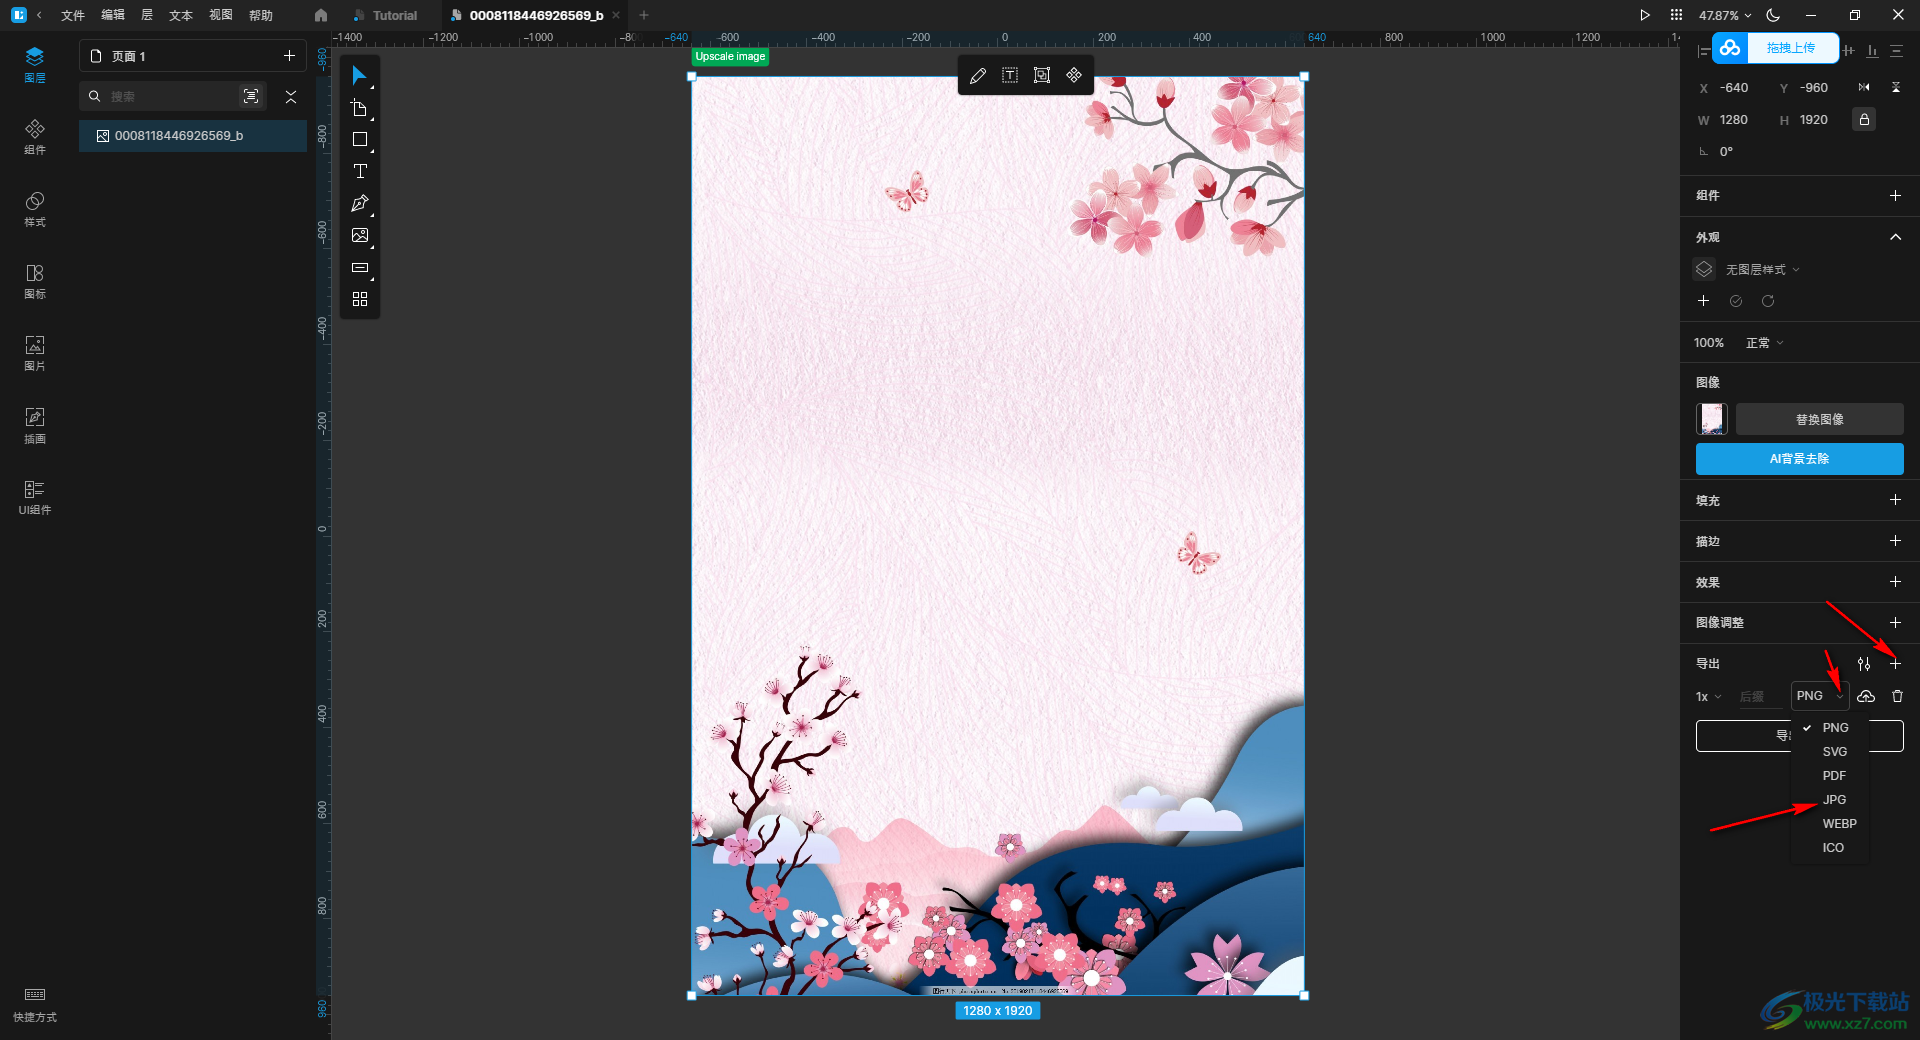Delete the export preset with trash icon
This screenshot has width=1920, height=1040.
(1897, 696)
